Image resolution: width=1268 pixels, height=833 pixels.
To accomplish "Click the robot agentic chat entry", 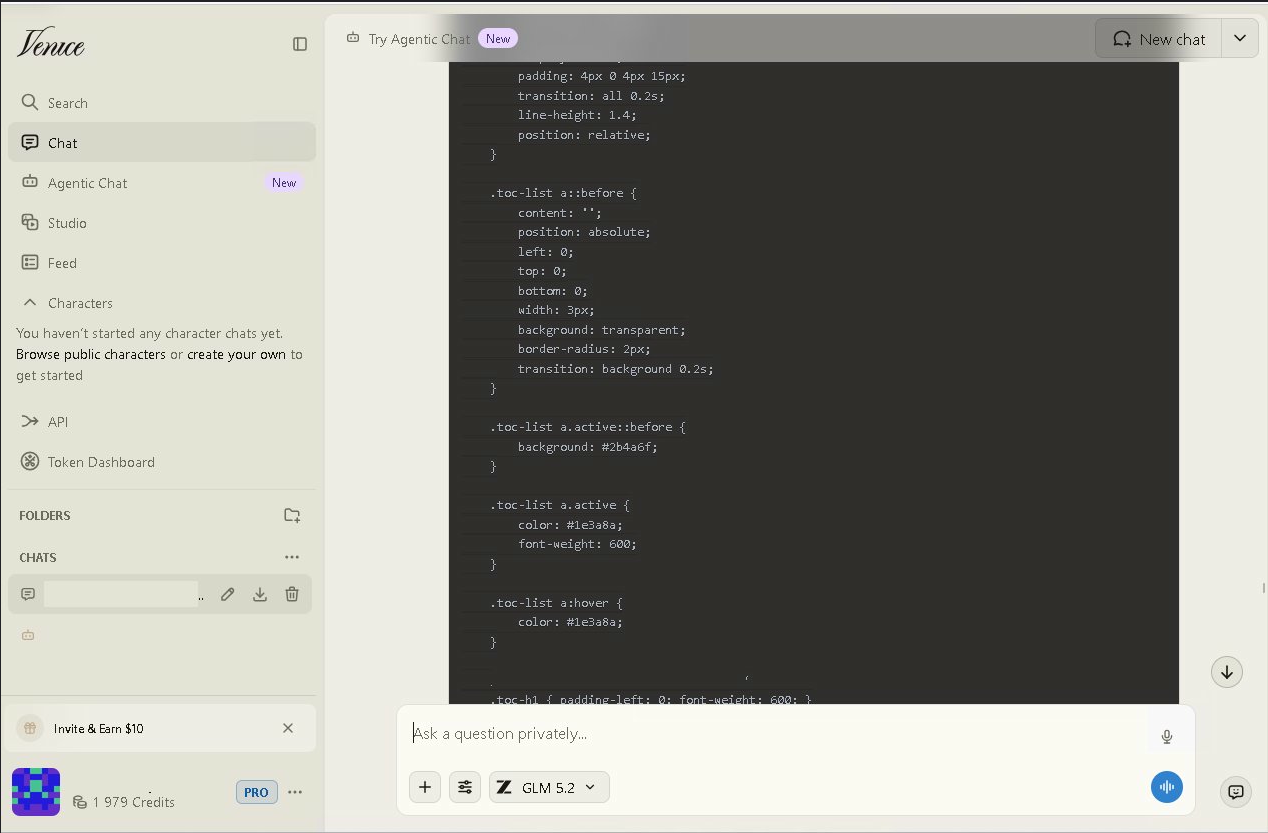I will (28, 635).
